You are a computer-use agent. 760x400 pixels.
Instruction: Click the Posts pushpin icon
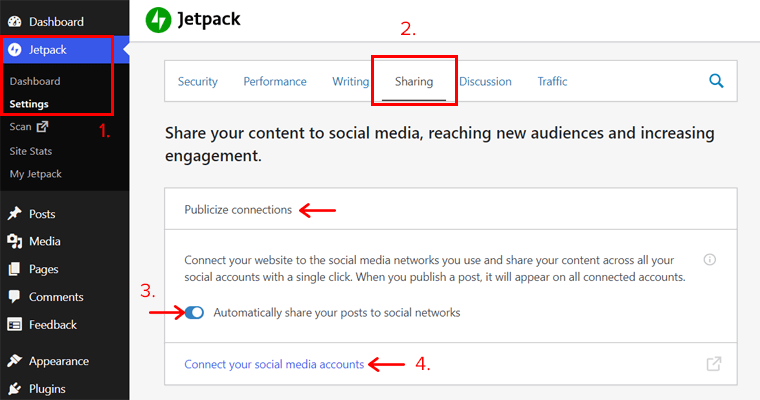coord(15,213)
